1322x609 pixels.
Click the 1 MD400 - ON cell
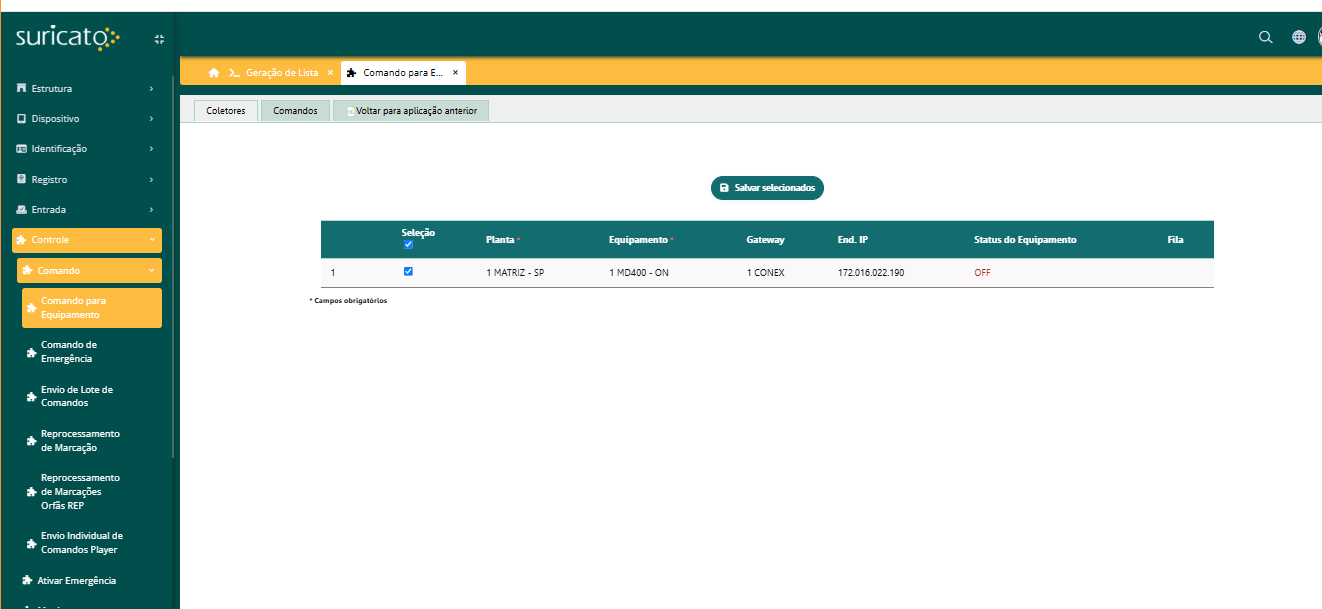point(639,273)
